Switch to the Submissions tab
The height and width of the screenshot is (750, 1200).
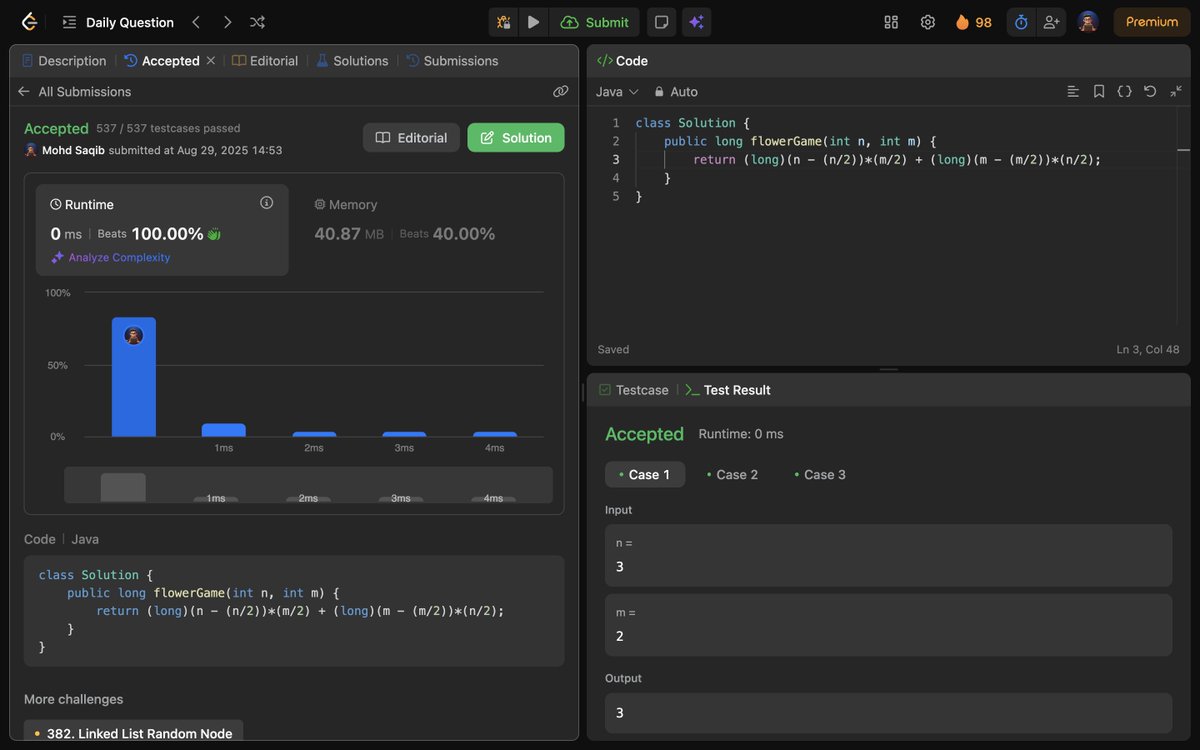click(x=452, y=61)
